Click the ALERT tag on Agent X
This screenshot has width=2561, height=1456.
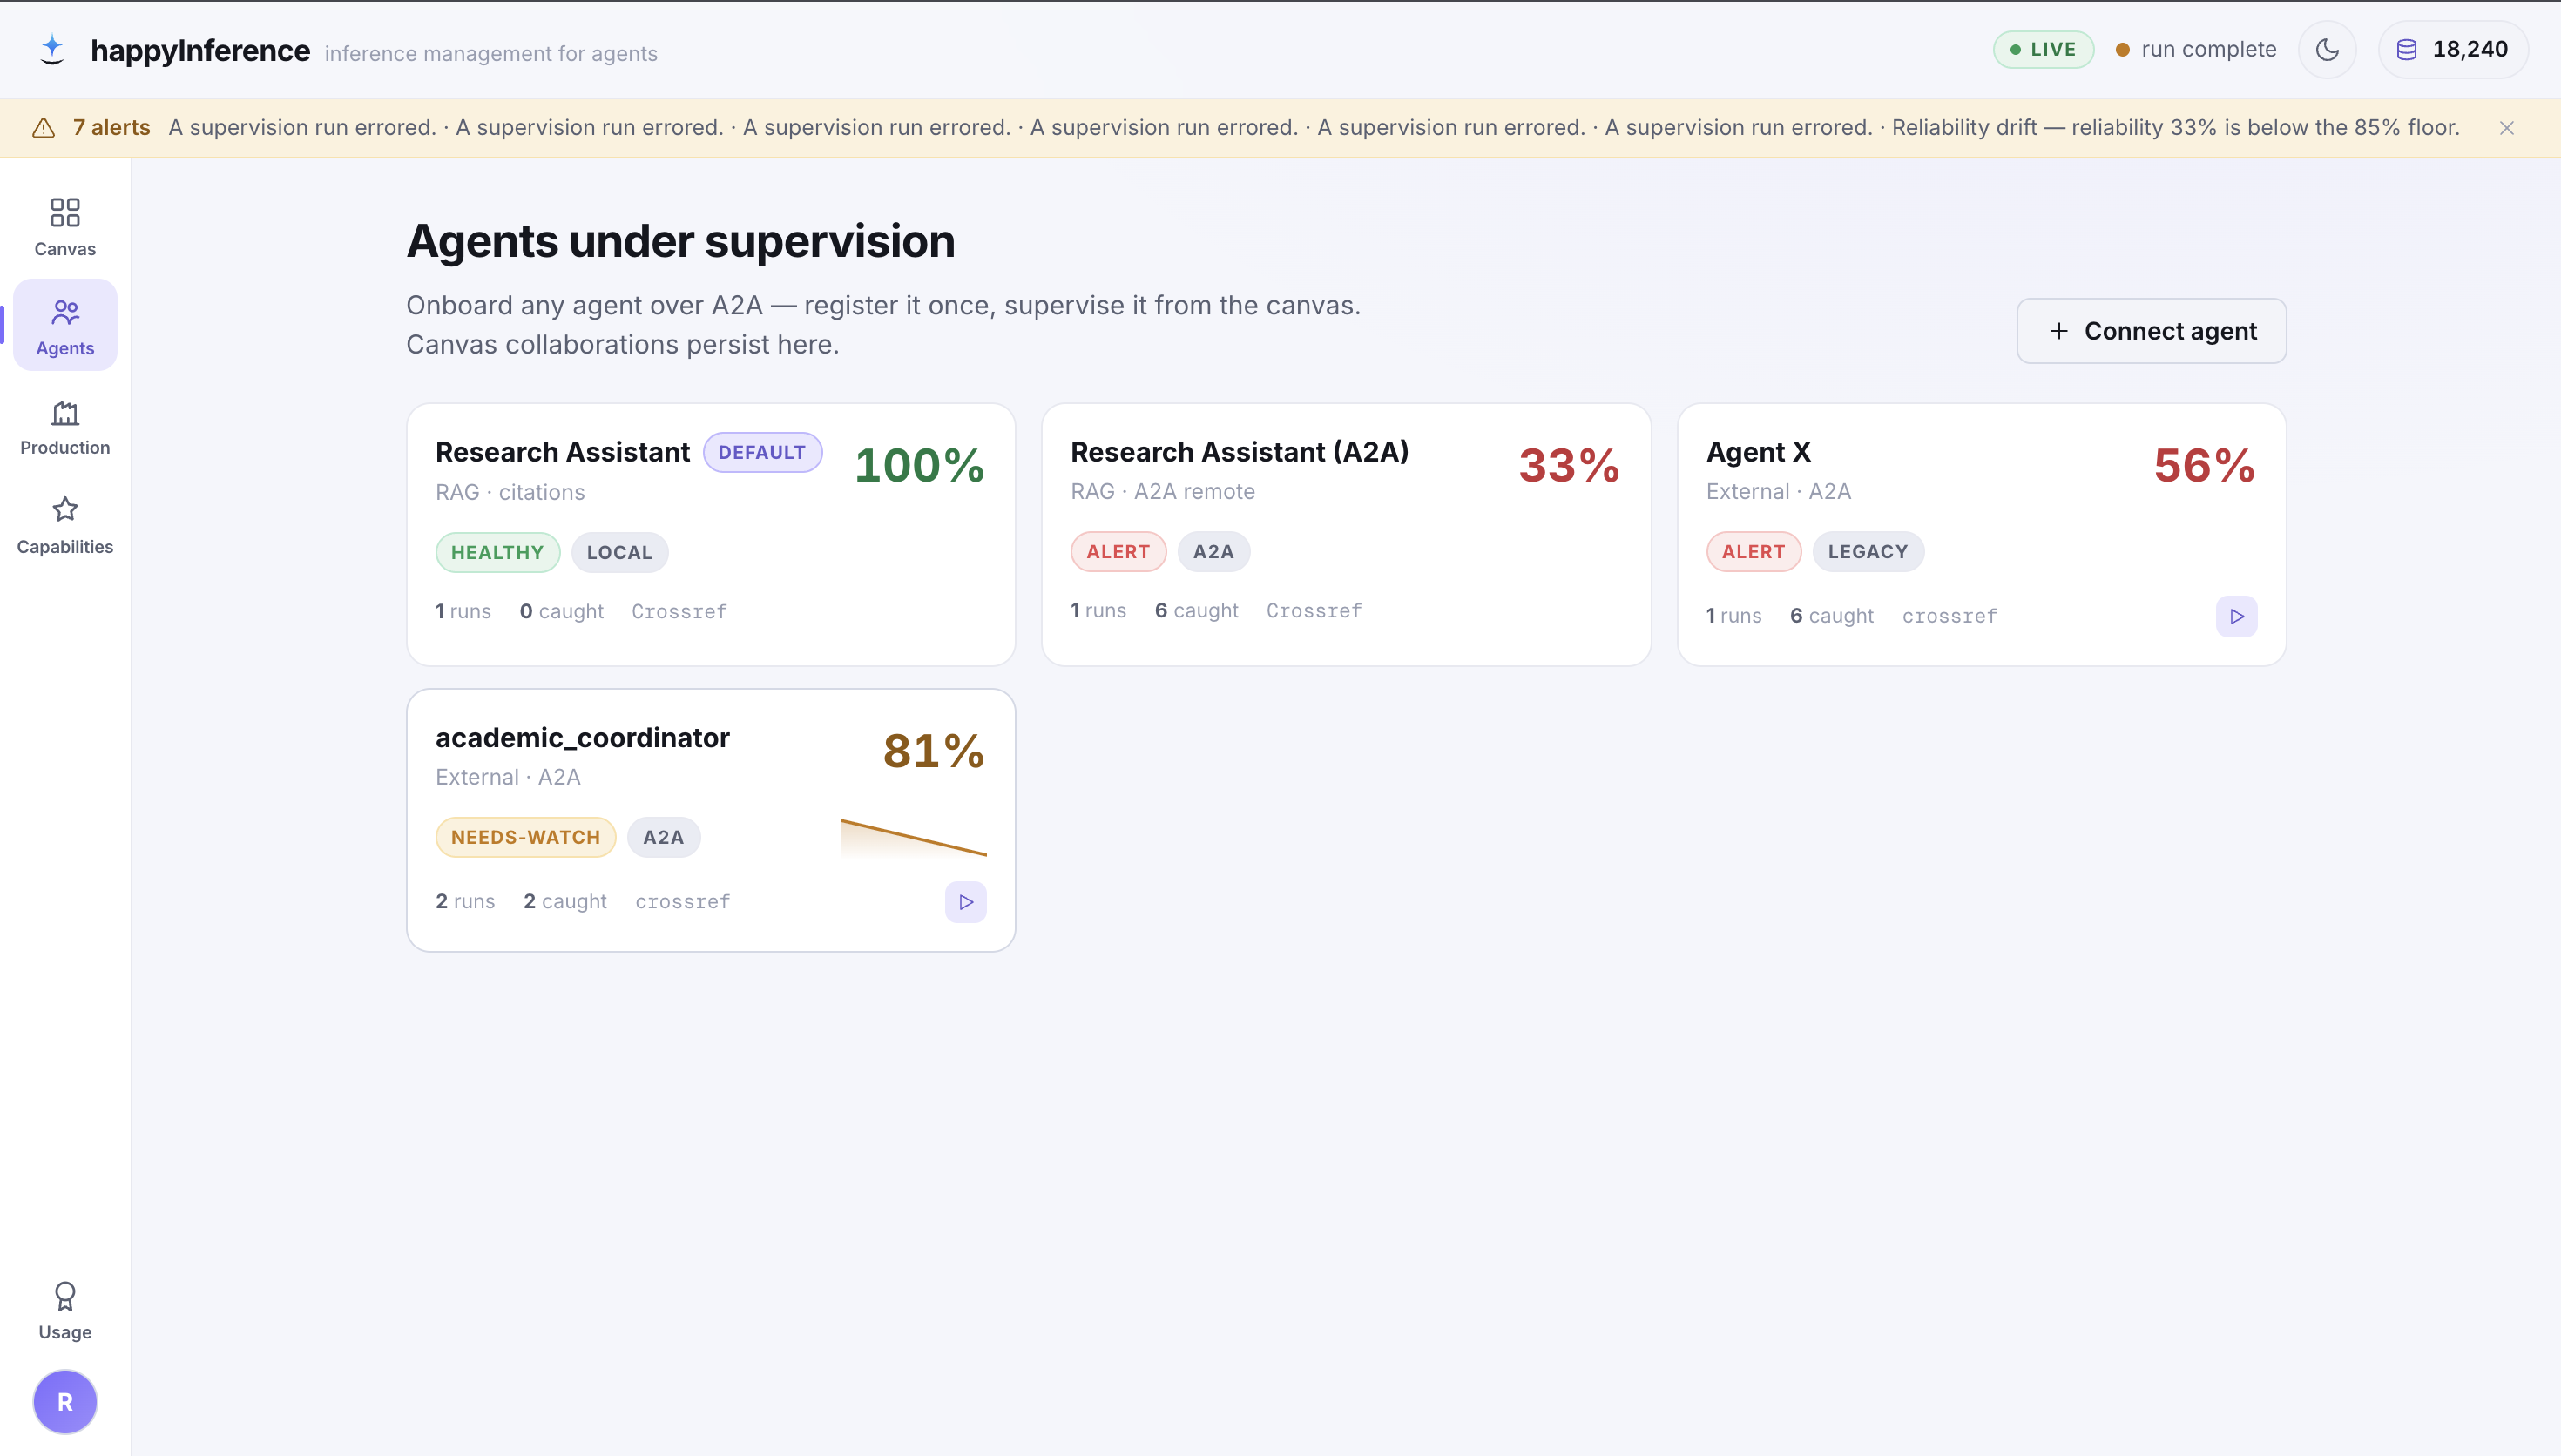pos(1753,552)
